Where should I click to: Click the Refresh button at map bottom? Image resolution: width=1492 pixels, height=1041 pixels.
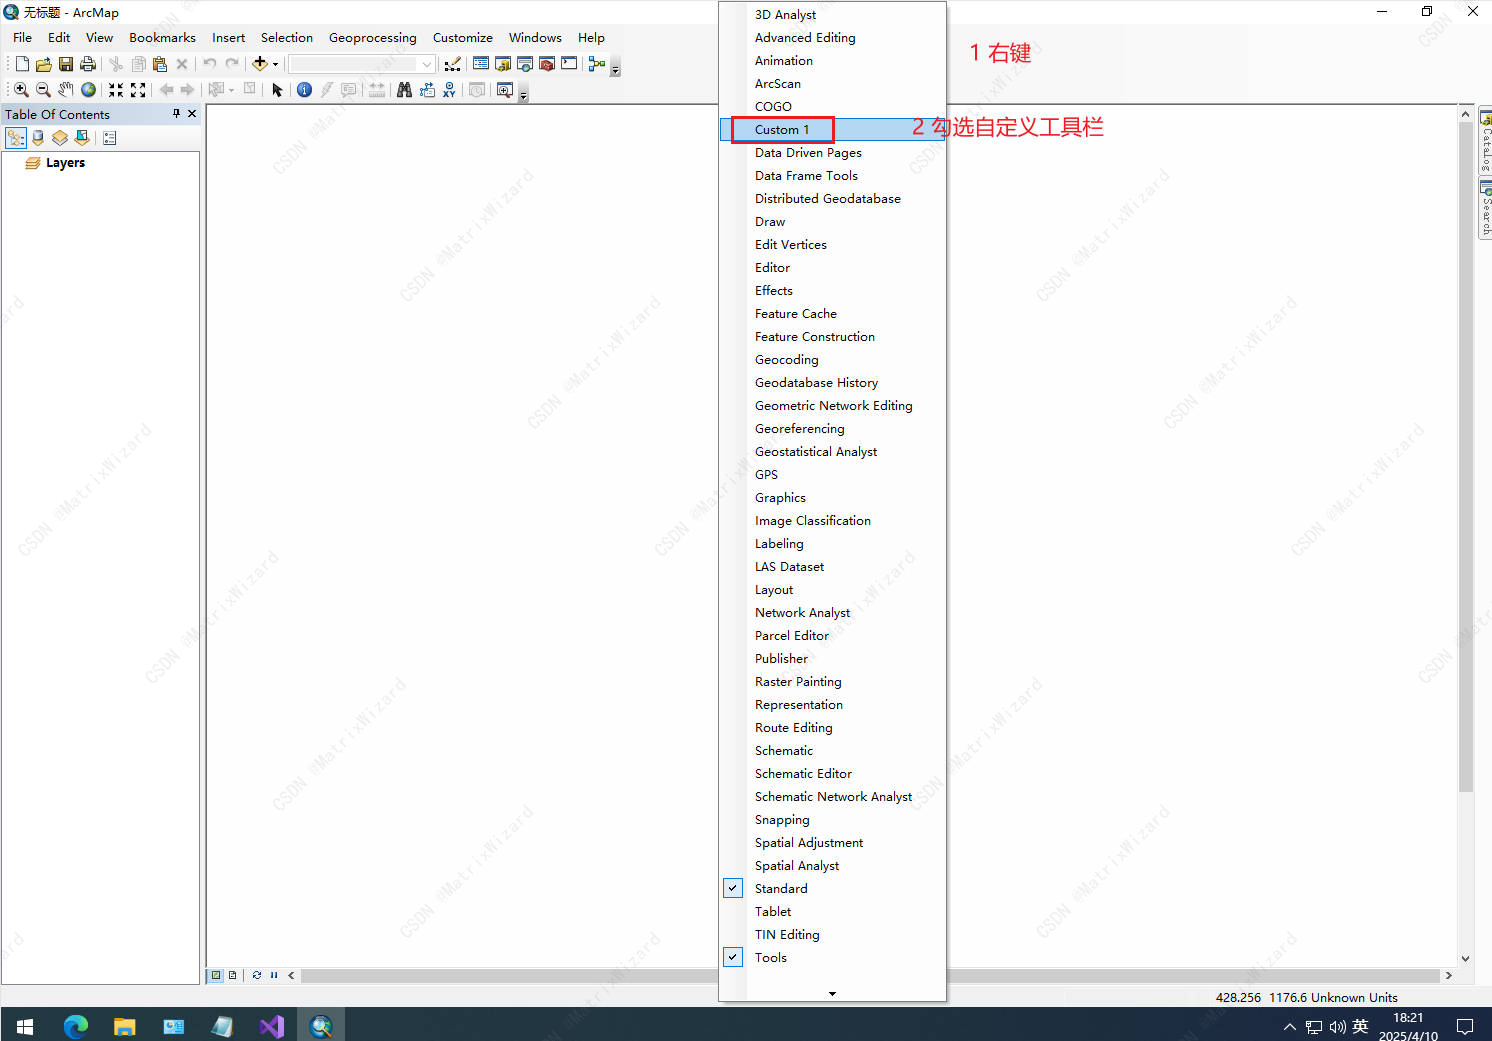[257, 975]
